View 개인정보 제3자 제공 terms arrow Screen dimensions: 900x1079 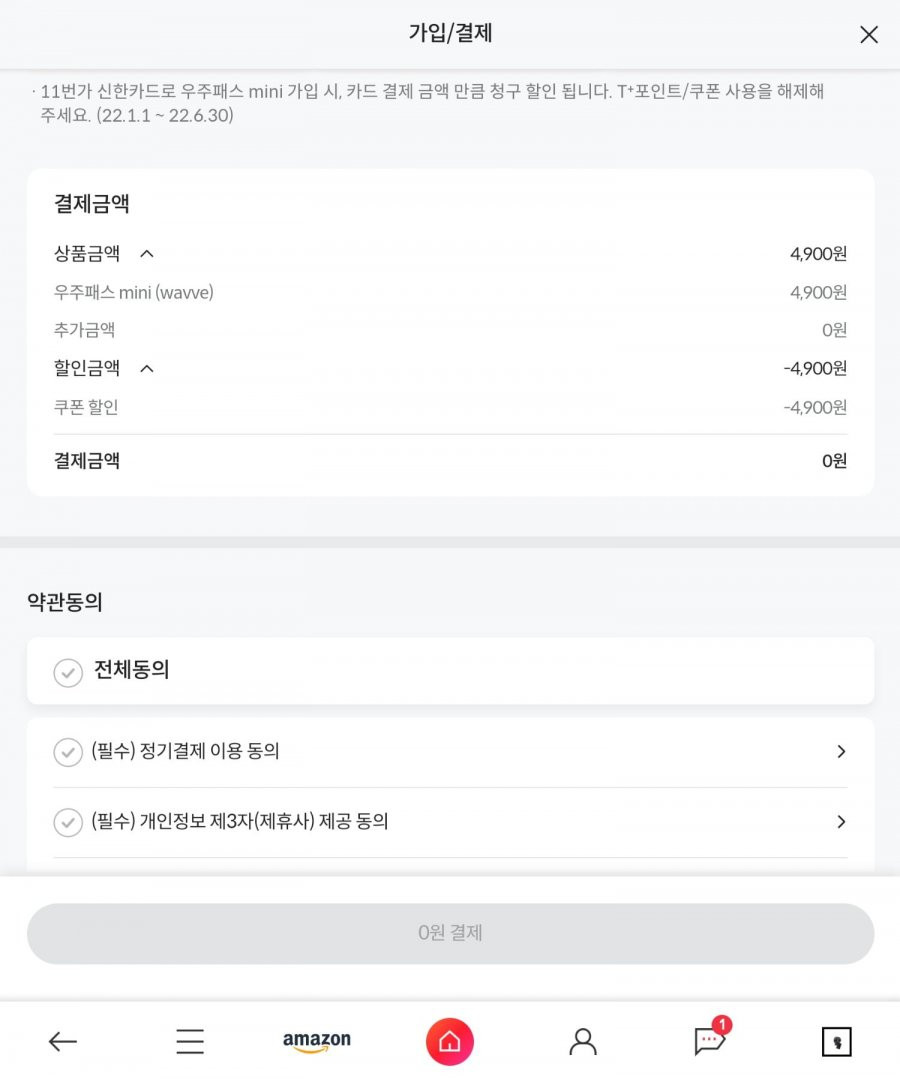pos(841,822)
